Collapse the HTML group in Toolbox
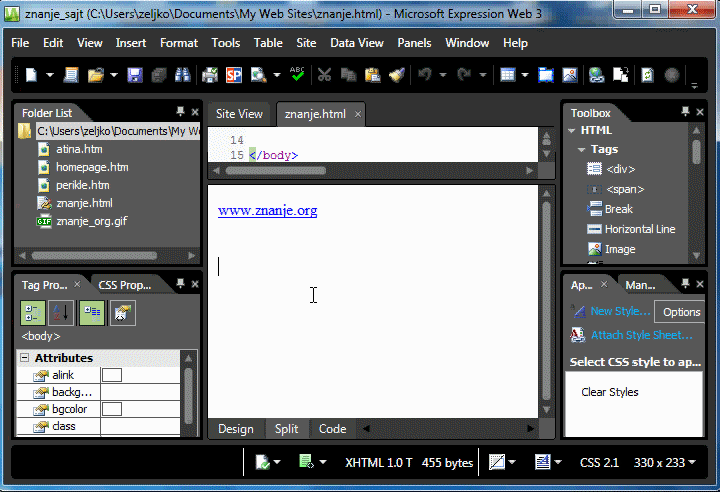This screenshot has height=492, width=720. pos(572,130)
